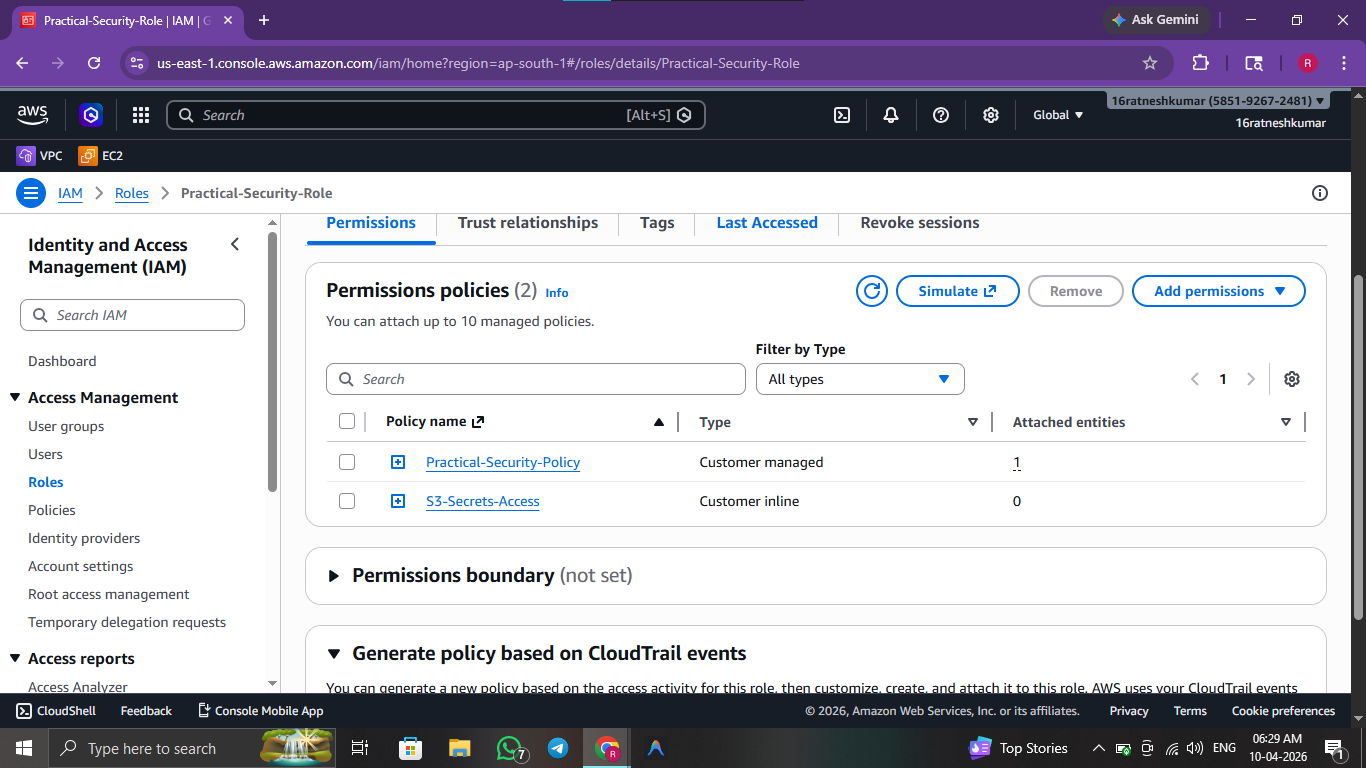Open the Windows Start menu
Image resolution: width=1366 pixels, height=768 pixels.
tap(24, 748)
